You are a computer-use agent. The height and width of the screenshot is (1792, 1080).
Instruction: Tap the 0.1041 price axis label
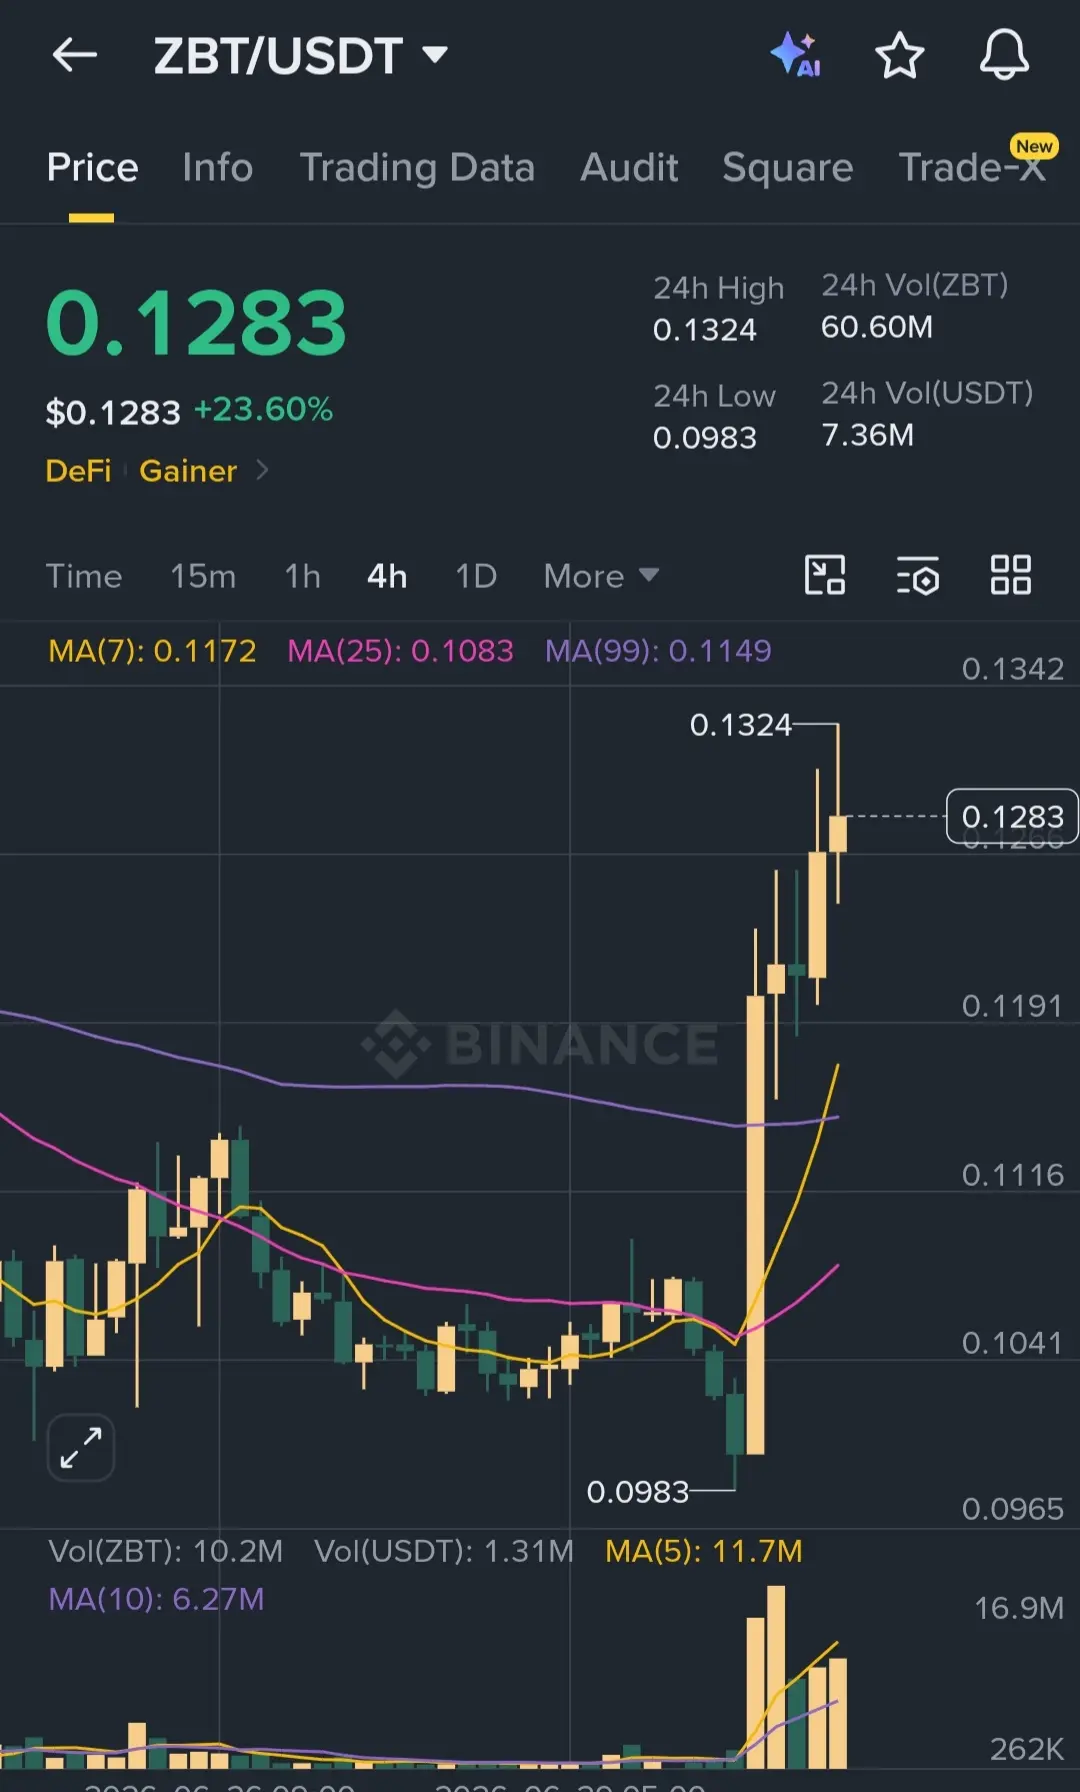pos(1012,1343)
